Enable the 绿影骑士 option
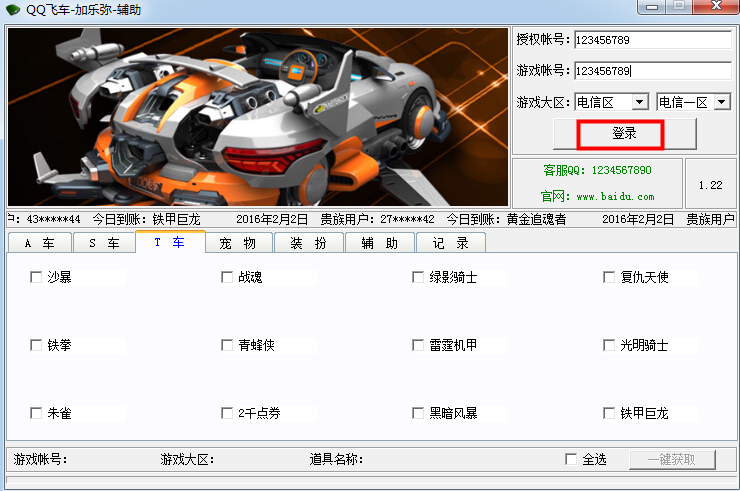 pyautogui.click(x=418, y=277)
